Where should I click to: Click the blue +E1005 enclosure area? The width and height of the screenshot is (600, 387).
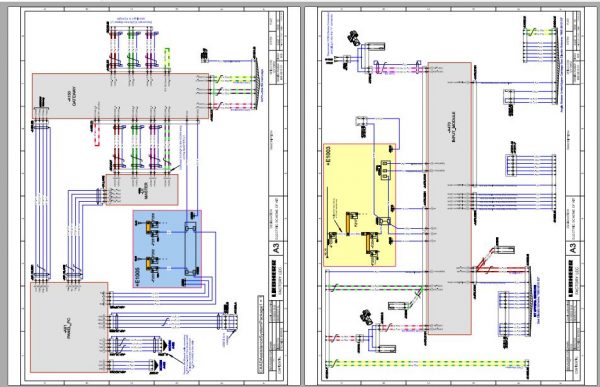(x=167, y=249)
